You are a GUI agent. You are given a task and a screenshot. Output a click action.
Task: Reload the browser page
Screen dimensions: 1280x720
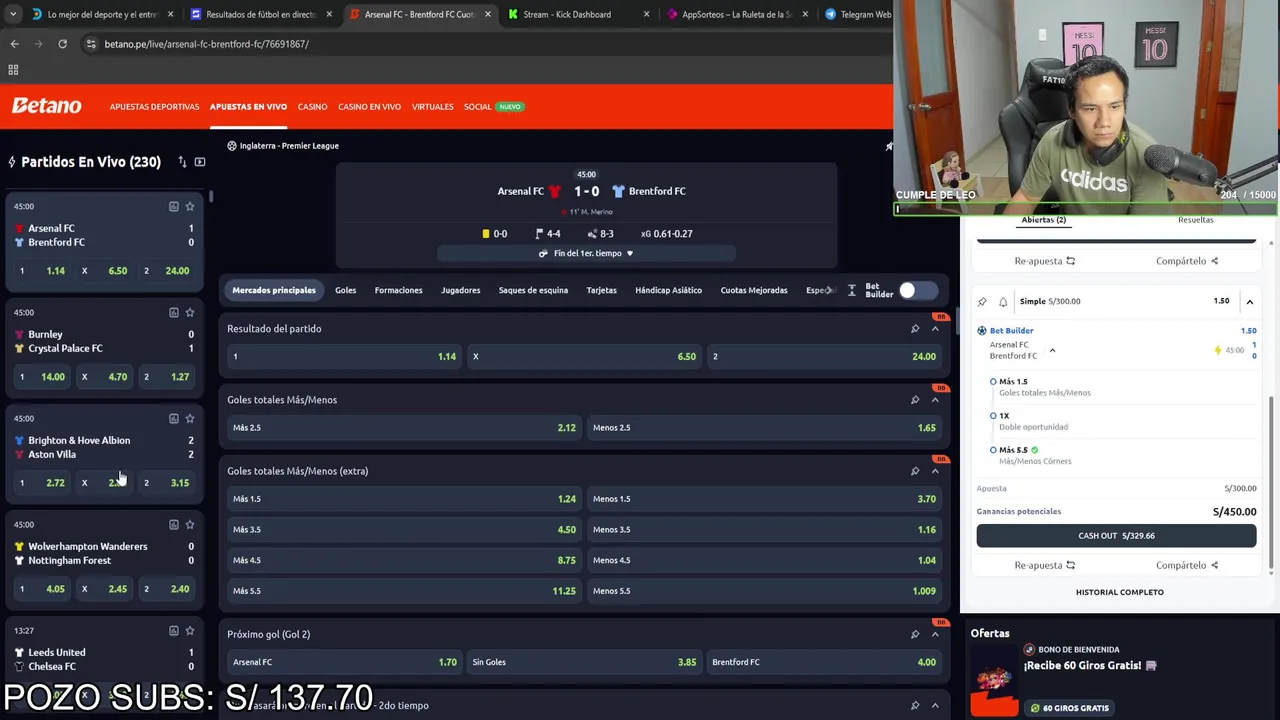point(62,44)
